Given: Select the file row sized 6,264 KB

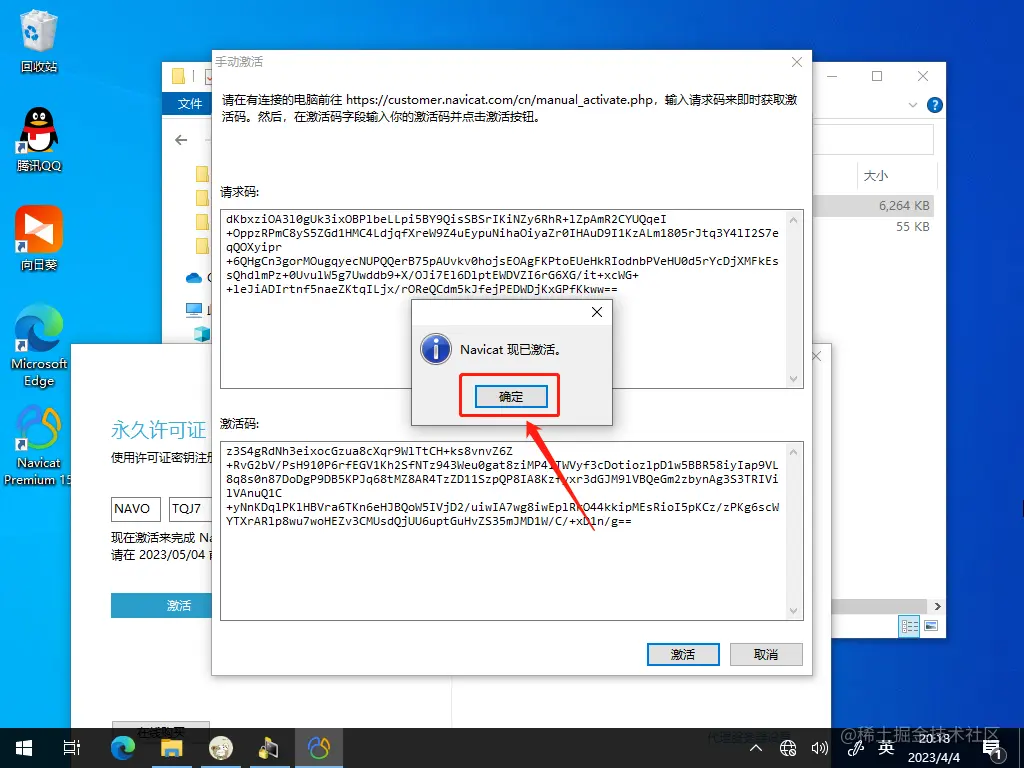Looking at the screenshot, I should click(873, 206).
